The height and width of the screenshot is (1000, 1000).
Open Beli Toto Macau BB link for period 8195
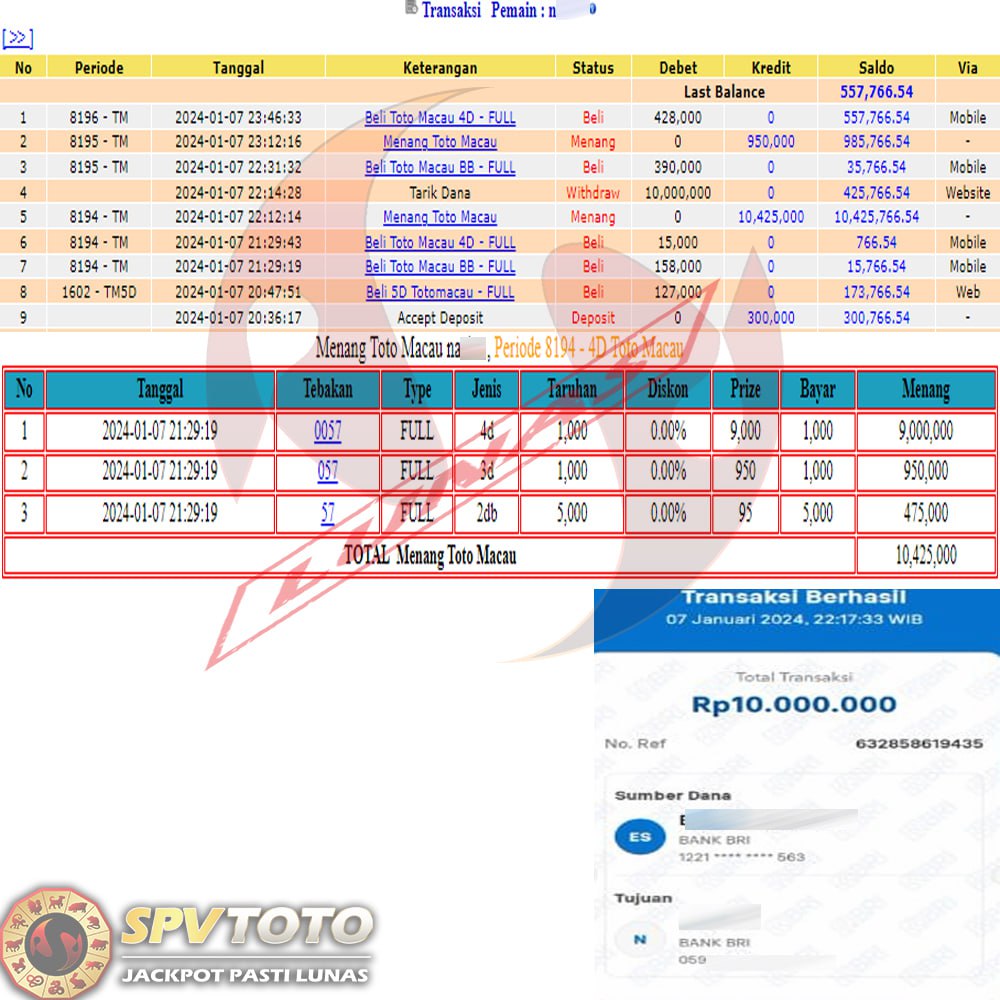coord(440,167)
